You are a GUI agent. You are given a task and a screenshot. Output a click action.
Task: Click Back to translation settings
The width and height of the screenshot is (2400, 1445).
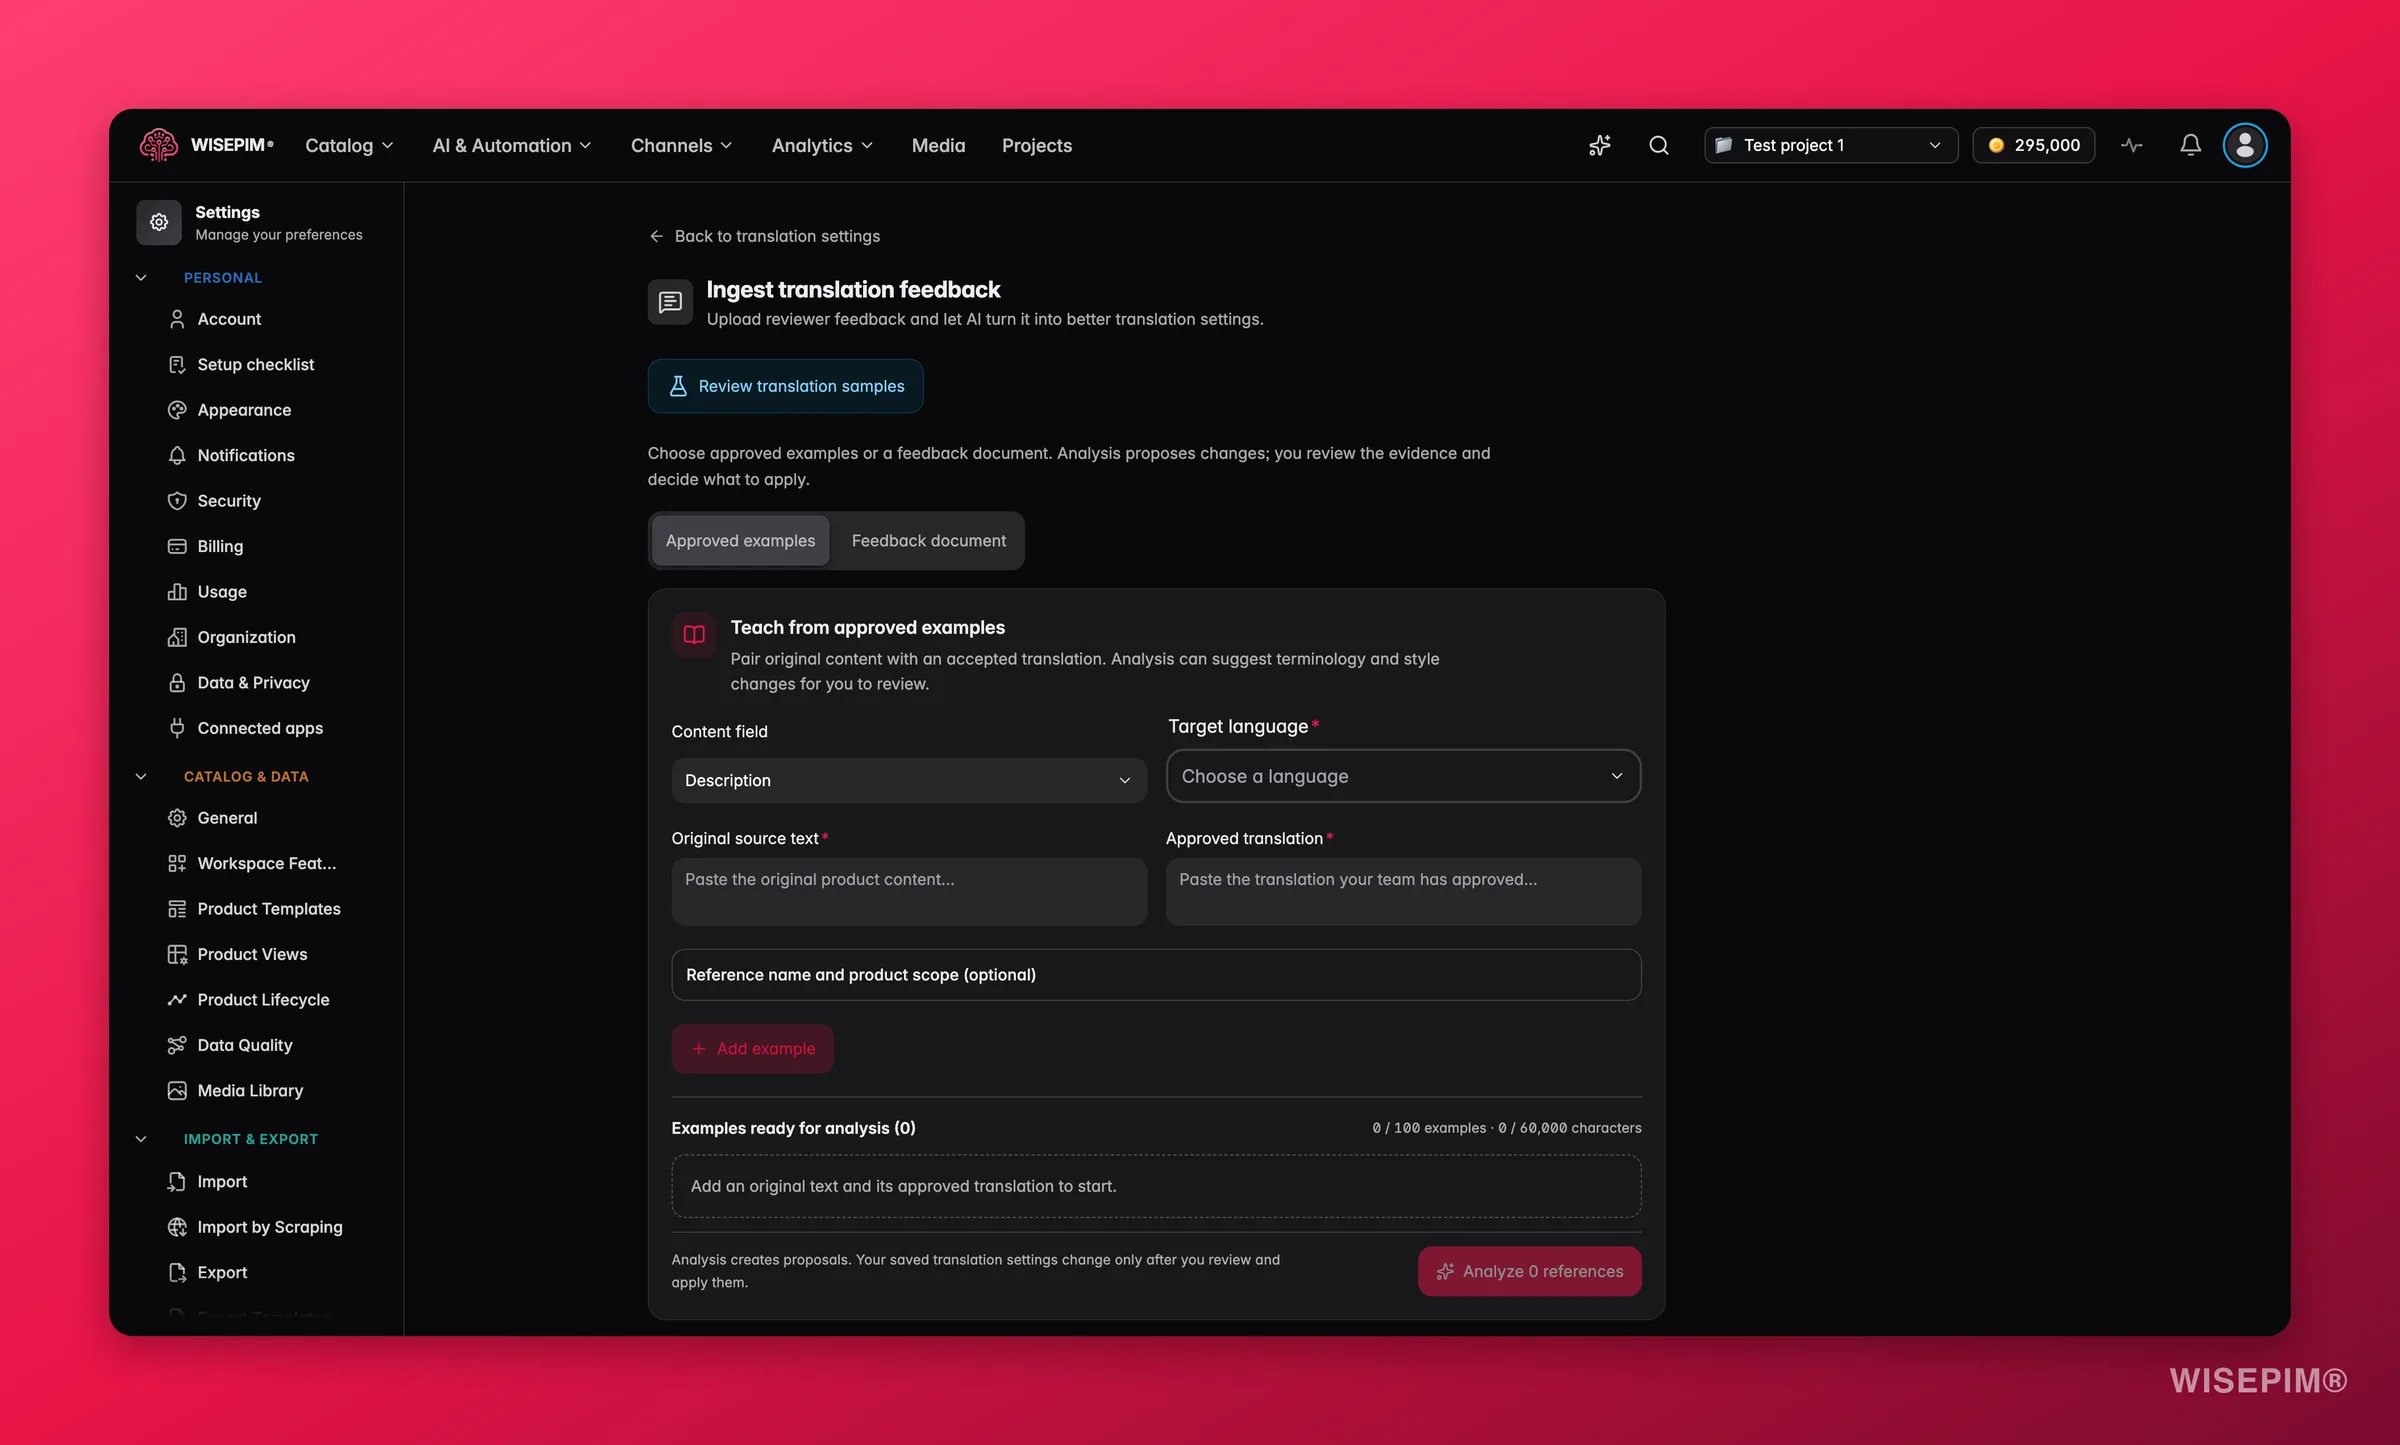pos(765,236)
